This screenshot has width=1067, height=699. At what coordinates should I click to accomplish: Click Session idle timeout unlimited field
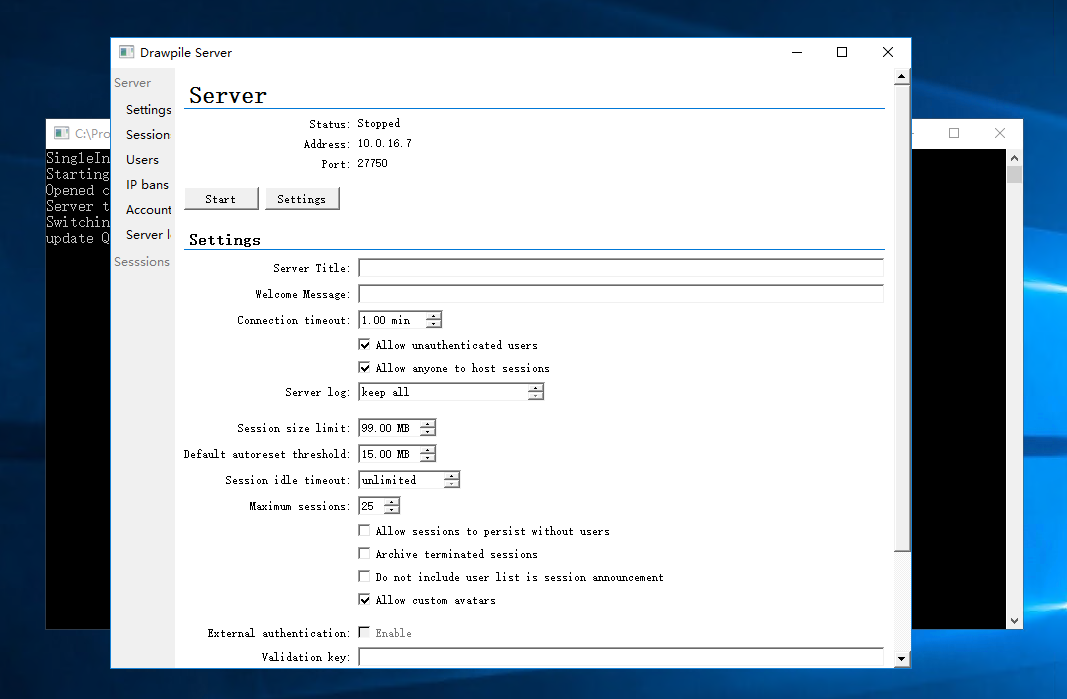401,480
